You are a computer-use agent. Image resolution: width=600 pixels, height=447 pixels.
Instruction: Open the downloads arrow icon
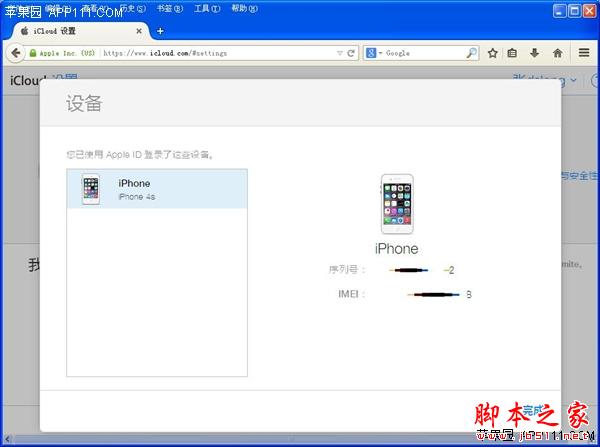point(535,53)
